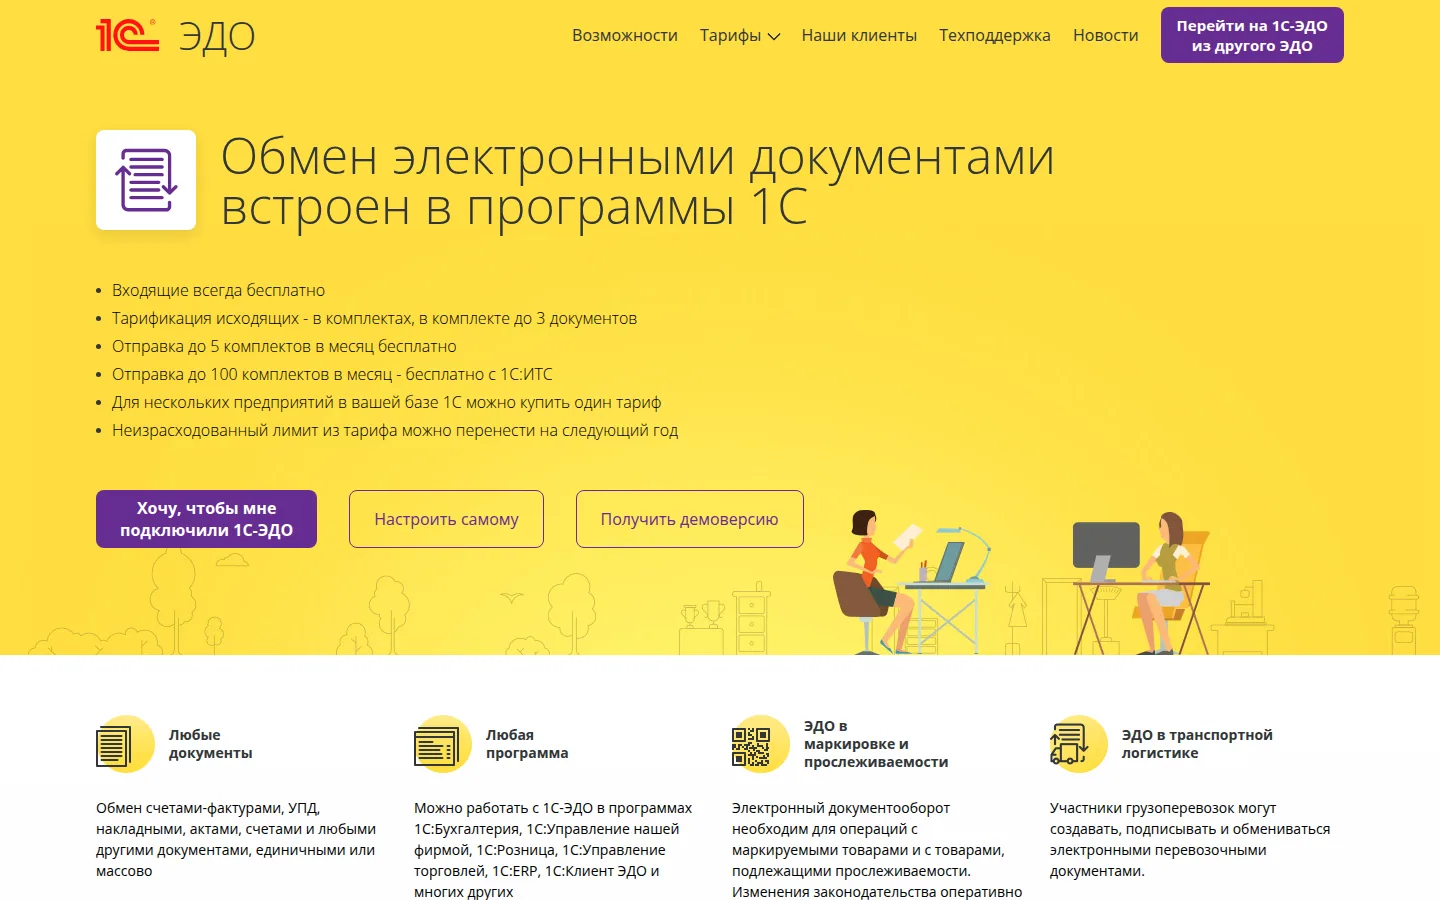1440x900 pixels.
Task: Click the paragraph about Обмен счетами-фактурами, УПД
Action: click(x=236, y=839)
